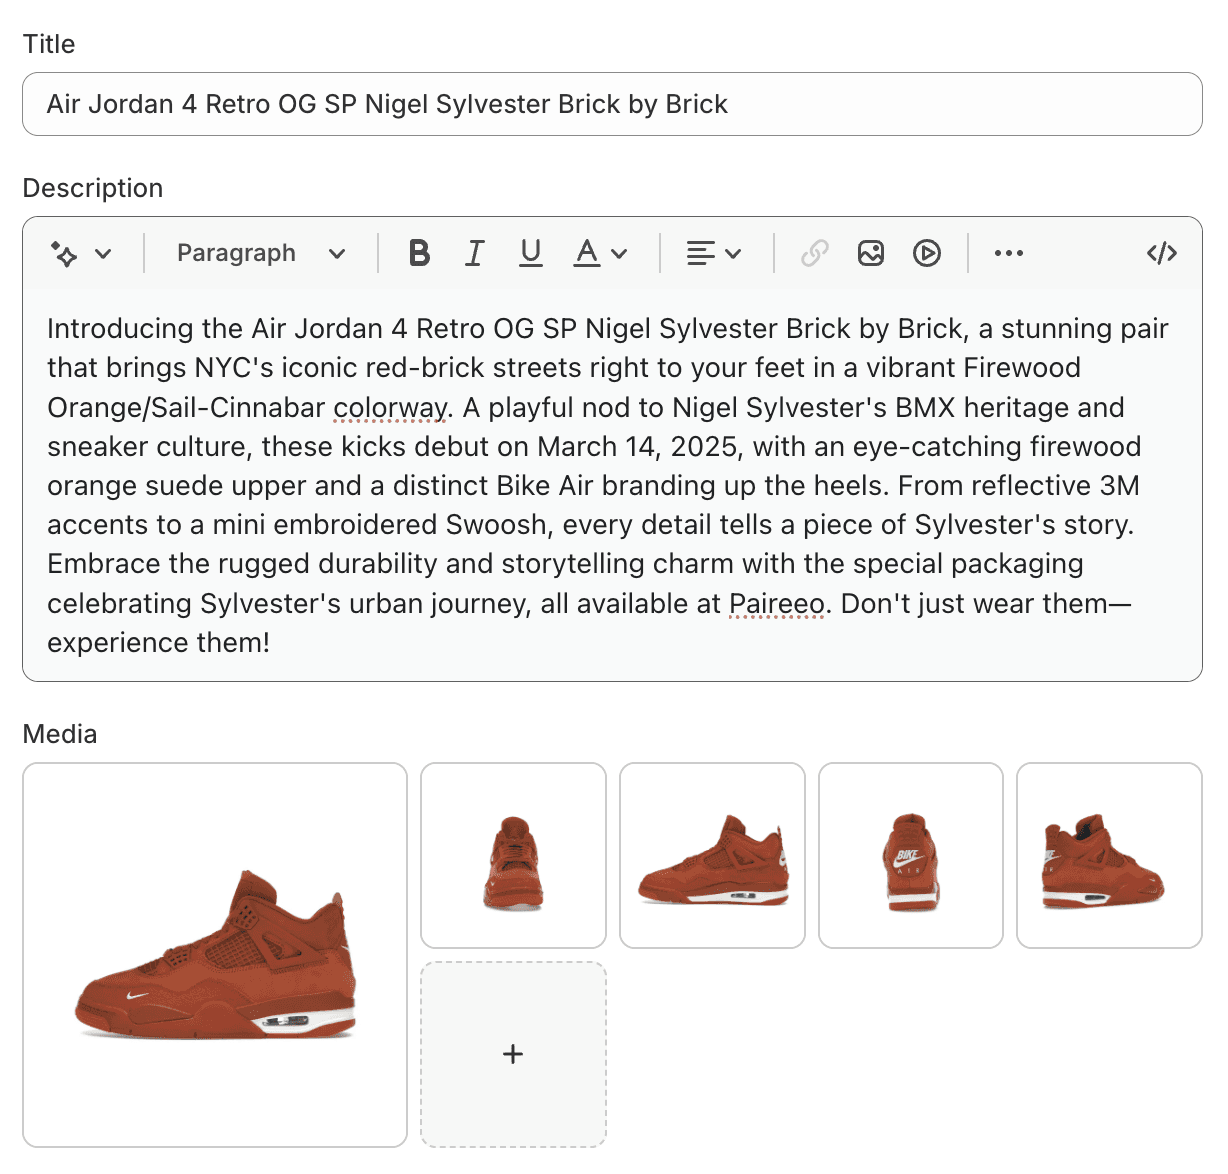Select the Bike Air heel thumbnail
This screenshot has height=1174, width=1228.
tap(911, 855)
